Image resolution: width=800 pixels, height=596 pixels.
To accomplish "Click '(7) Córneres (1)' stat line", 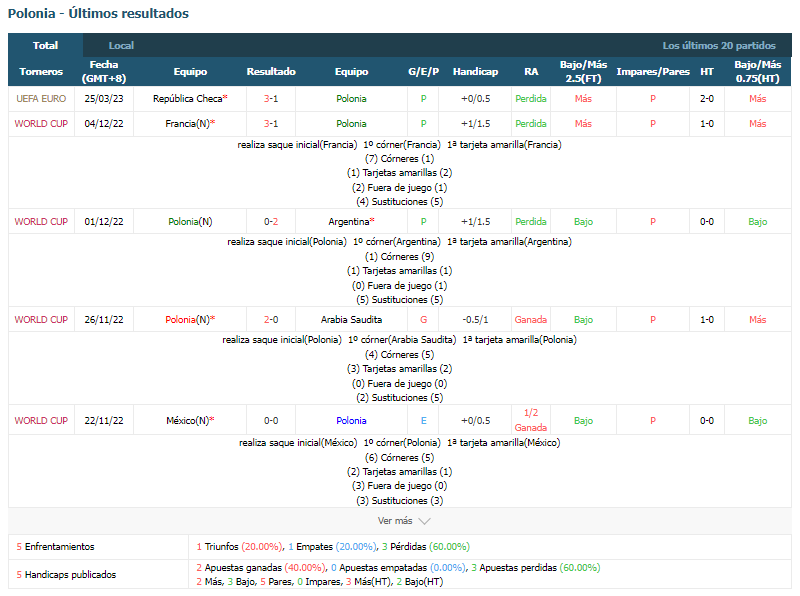I will tap(399, 159).
